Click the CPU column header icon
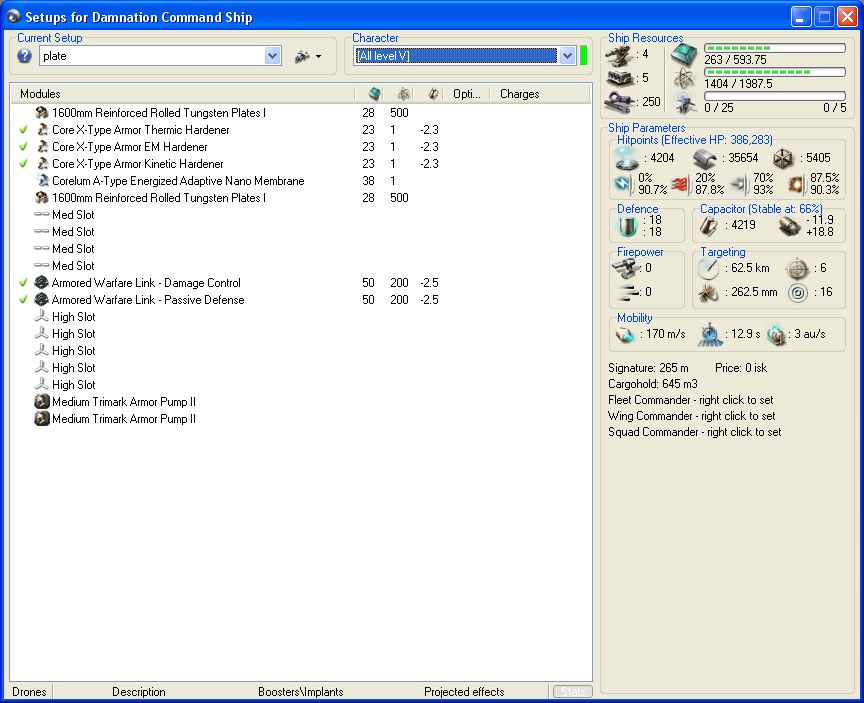This screenshot has height=703, width=864. [x=375, y=94]
